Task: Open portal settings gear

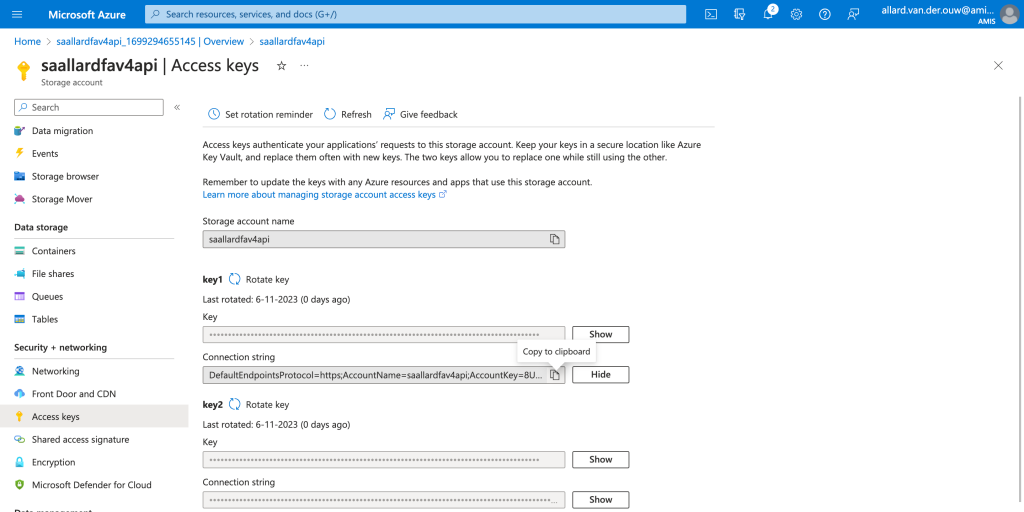Action: tap(796, 14)
